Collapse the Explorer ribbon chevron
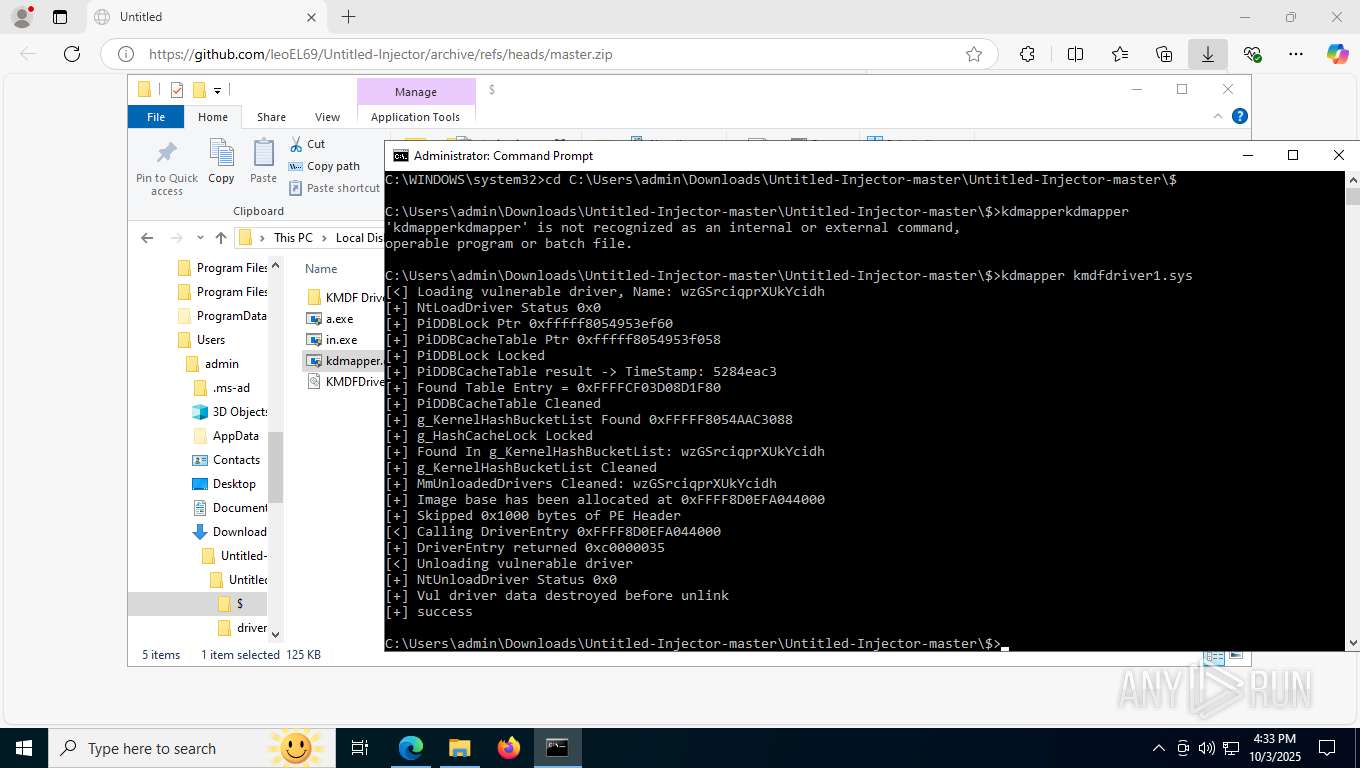This screenshot has height=768, width=1360. click(x=1218, y=116)
